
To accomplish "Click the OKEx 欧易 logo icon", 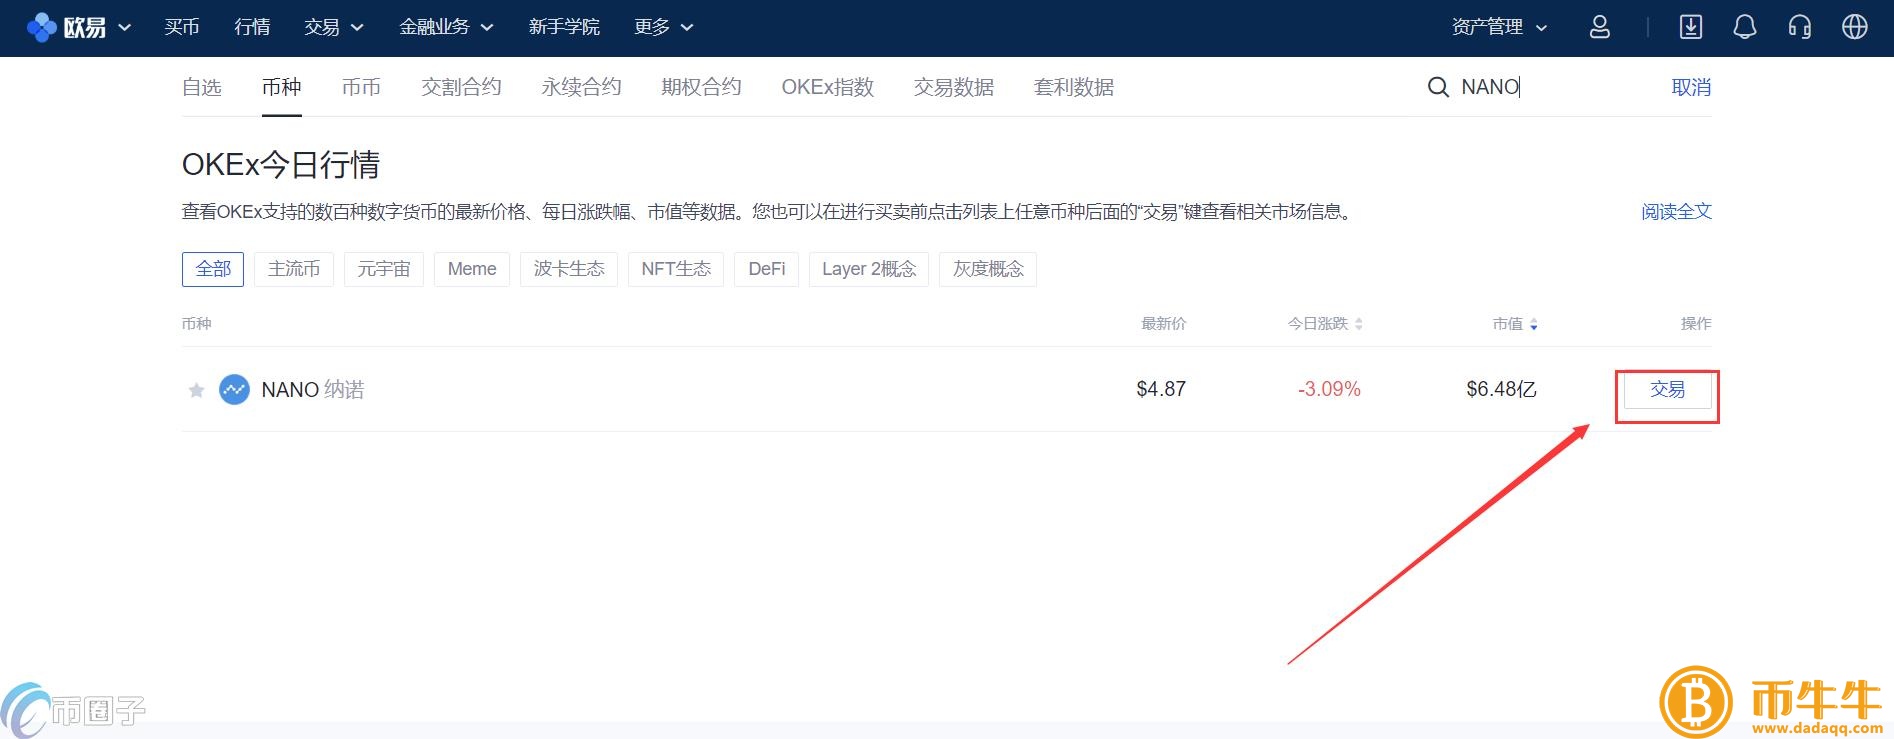I will click(x=42, y=27).
